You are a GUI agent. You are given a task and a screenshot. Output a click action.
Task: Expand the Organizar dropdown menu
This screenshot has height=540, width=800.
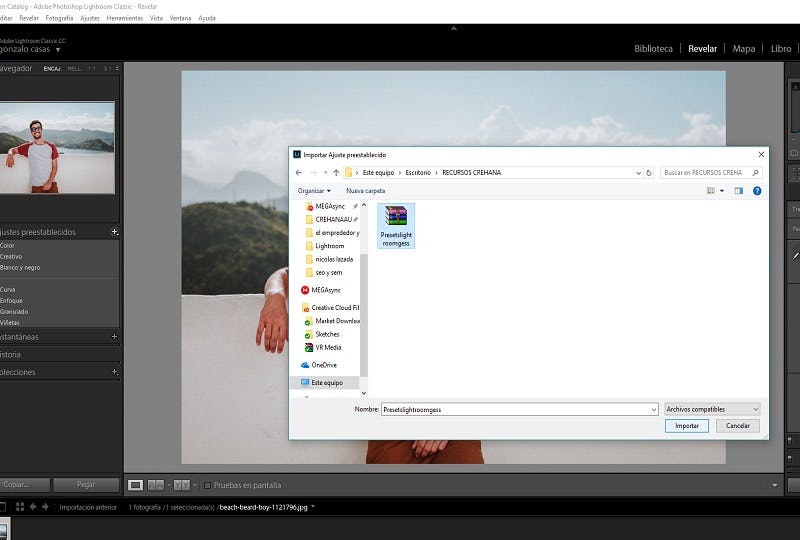(314, 190)
